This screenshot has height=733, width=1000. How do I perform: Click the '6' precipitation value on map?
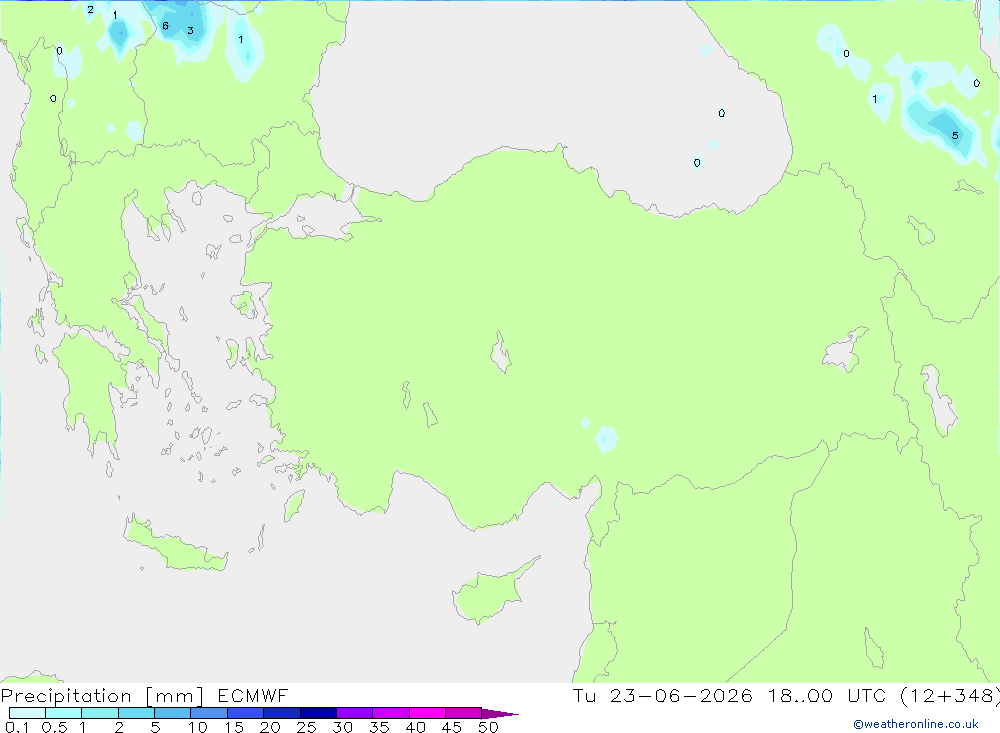pos(166,26)
